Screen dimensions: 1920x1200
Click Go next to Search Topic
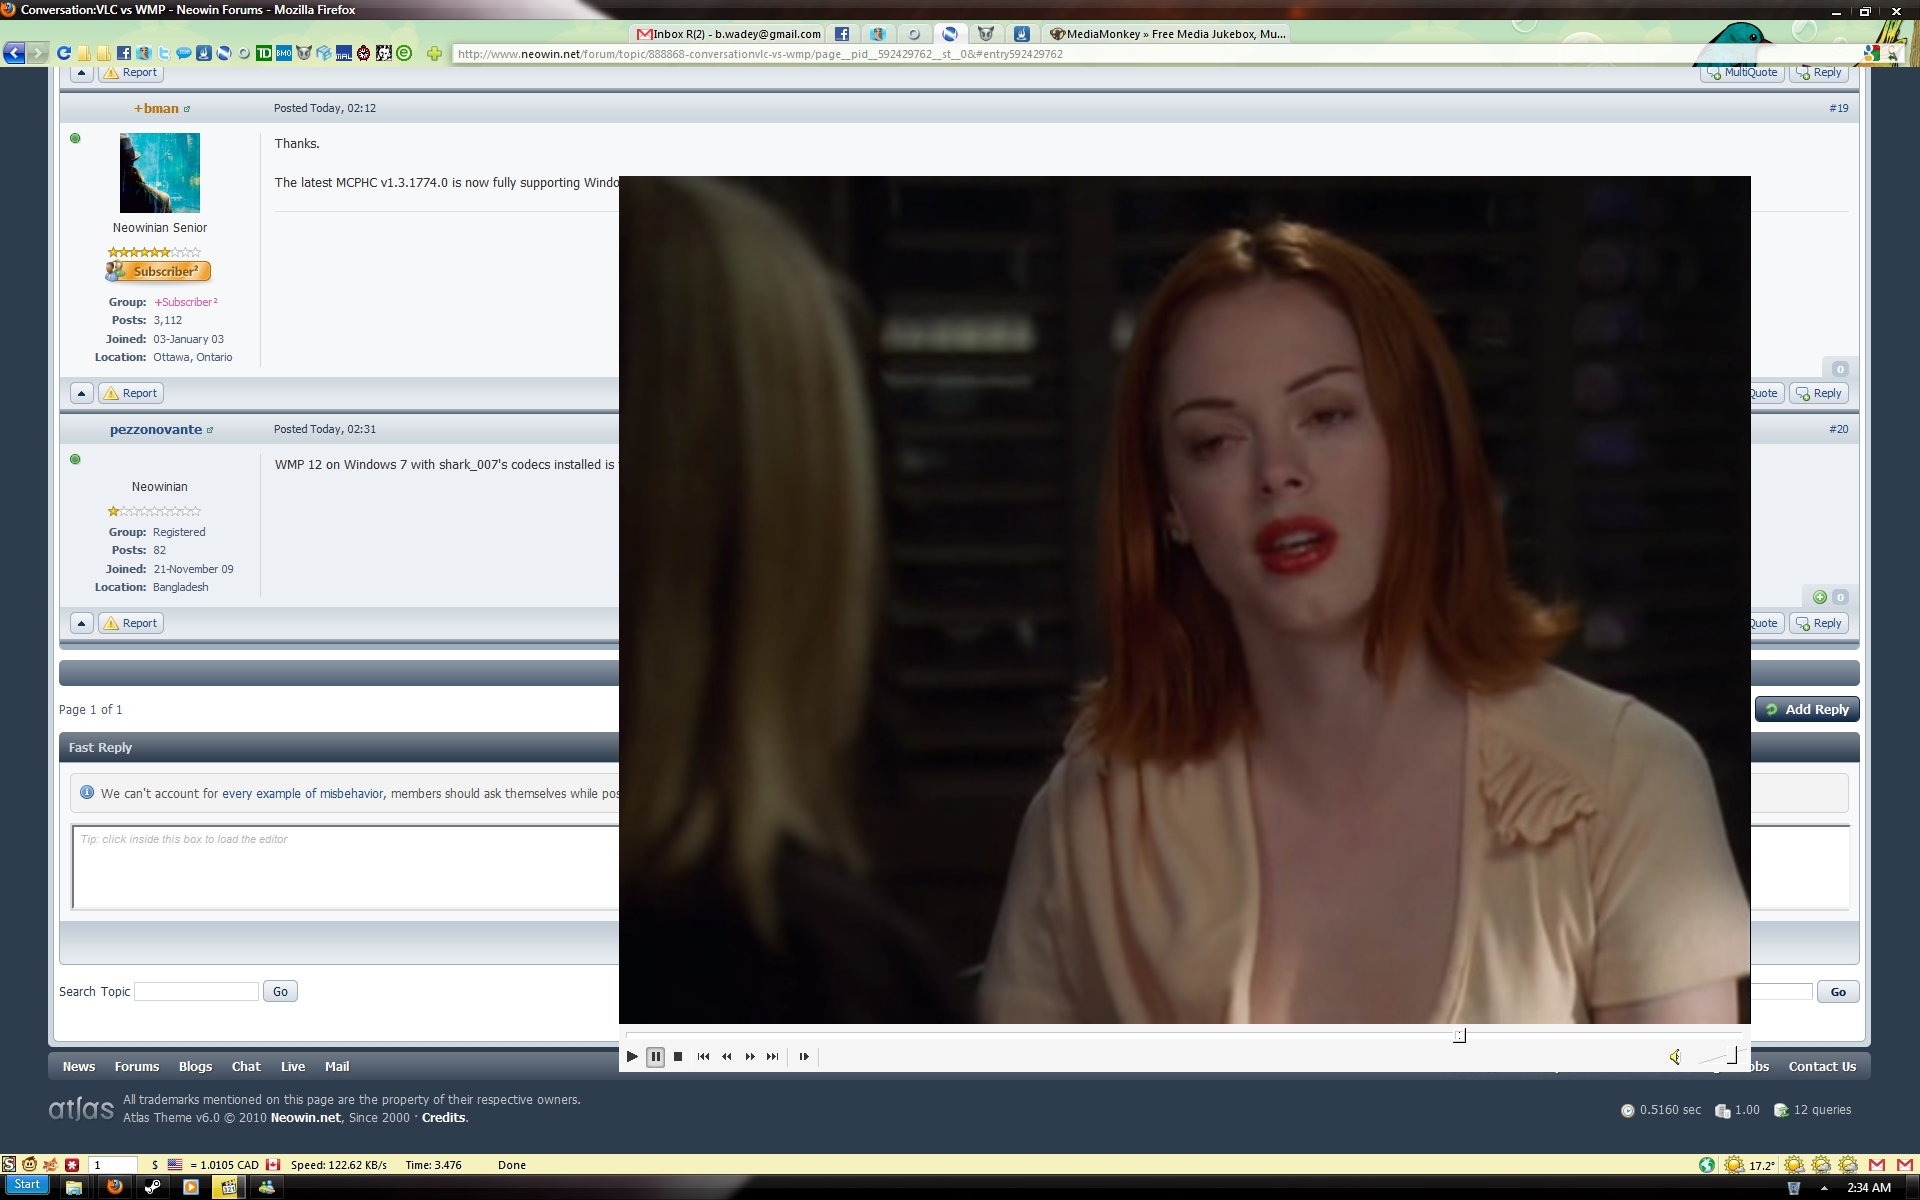280,991
